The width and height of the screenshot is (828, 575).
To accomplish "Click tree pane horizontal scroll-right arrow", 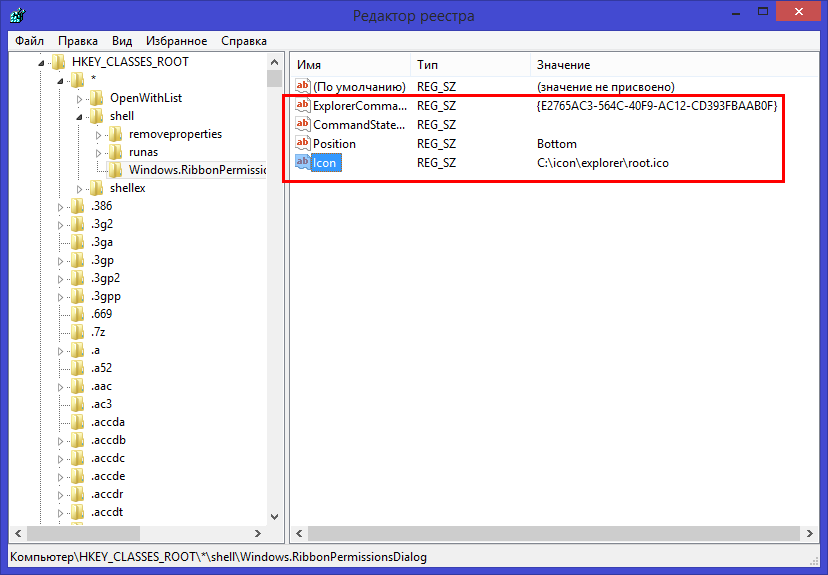I will pyautogui.click(x=258, y=533).
